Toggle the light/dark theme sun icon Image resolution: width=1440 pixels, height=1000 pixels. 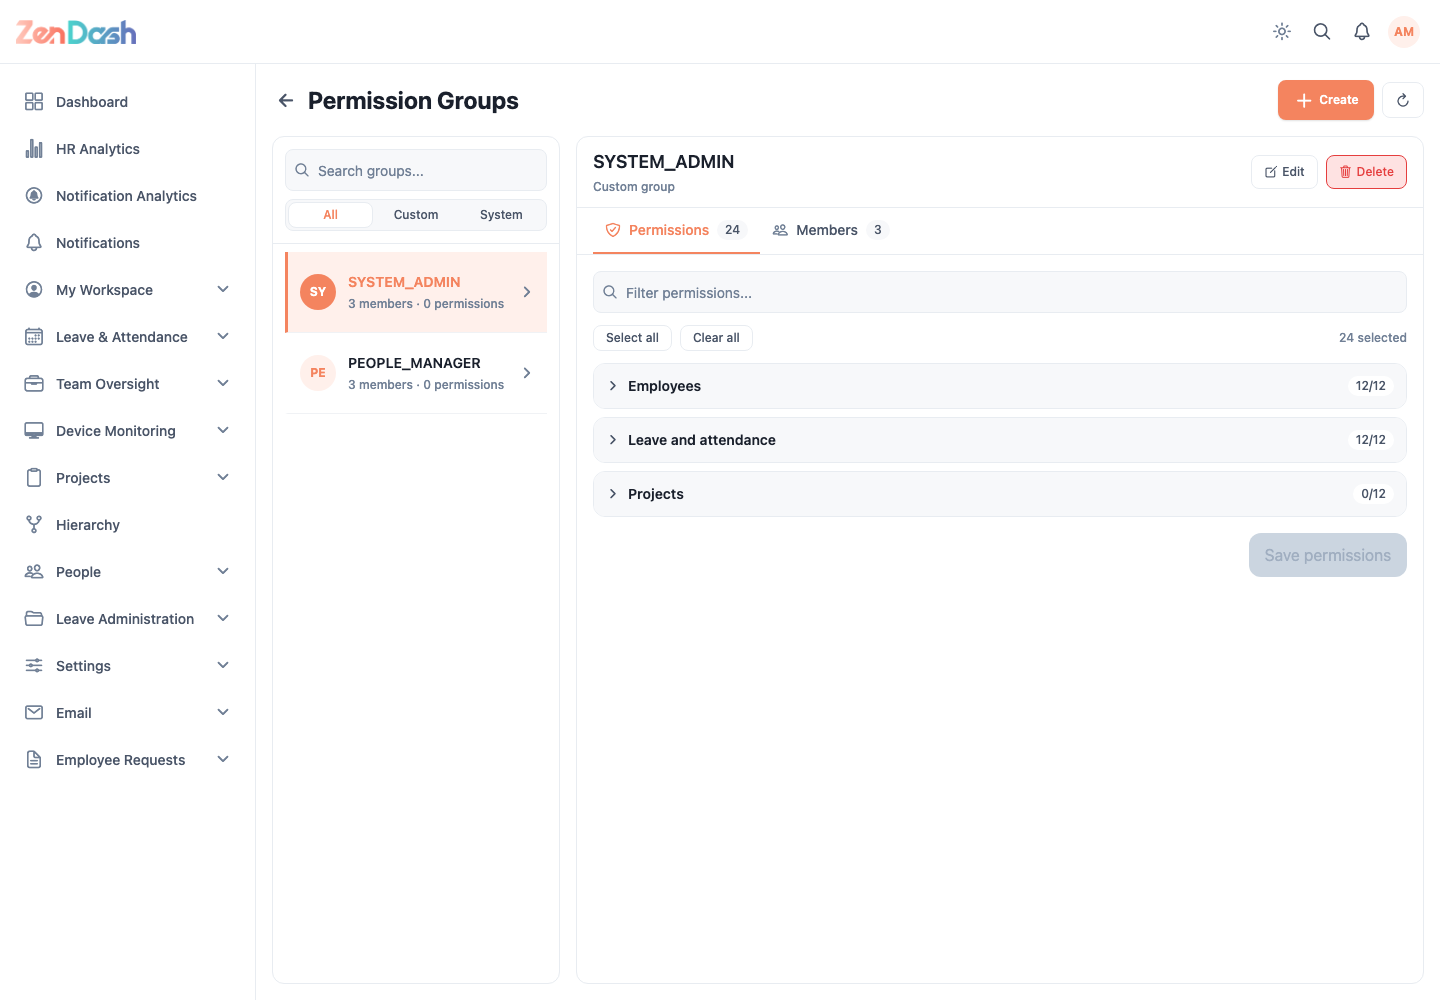coord(1282,32)
